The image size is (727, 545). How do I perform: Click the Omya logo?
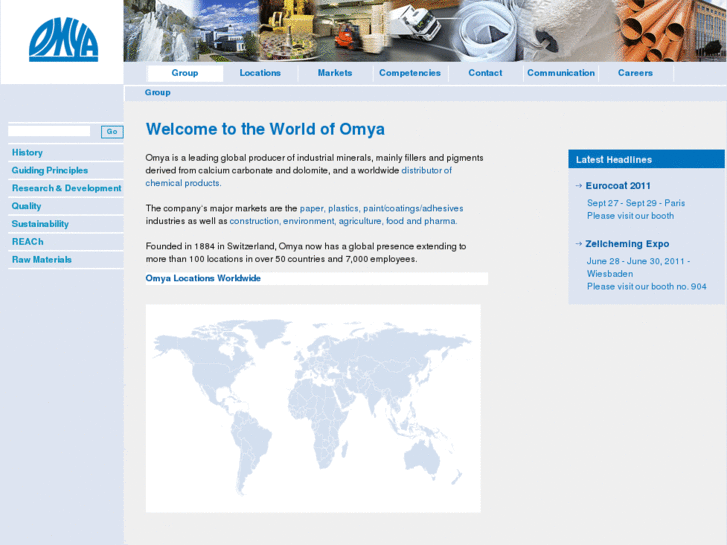click(64, 39)
